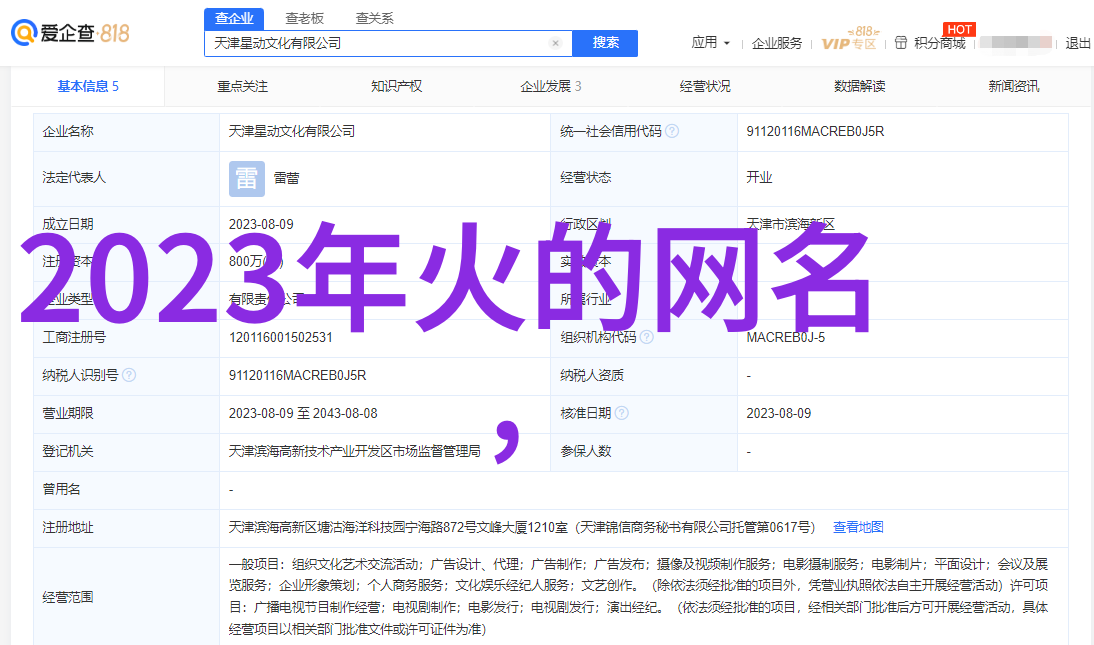Open the 新闻资讯 tab
This screenshot has height=645, width=1094.
click(1013, 87)
